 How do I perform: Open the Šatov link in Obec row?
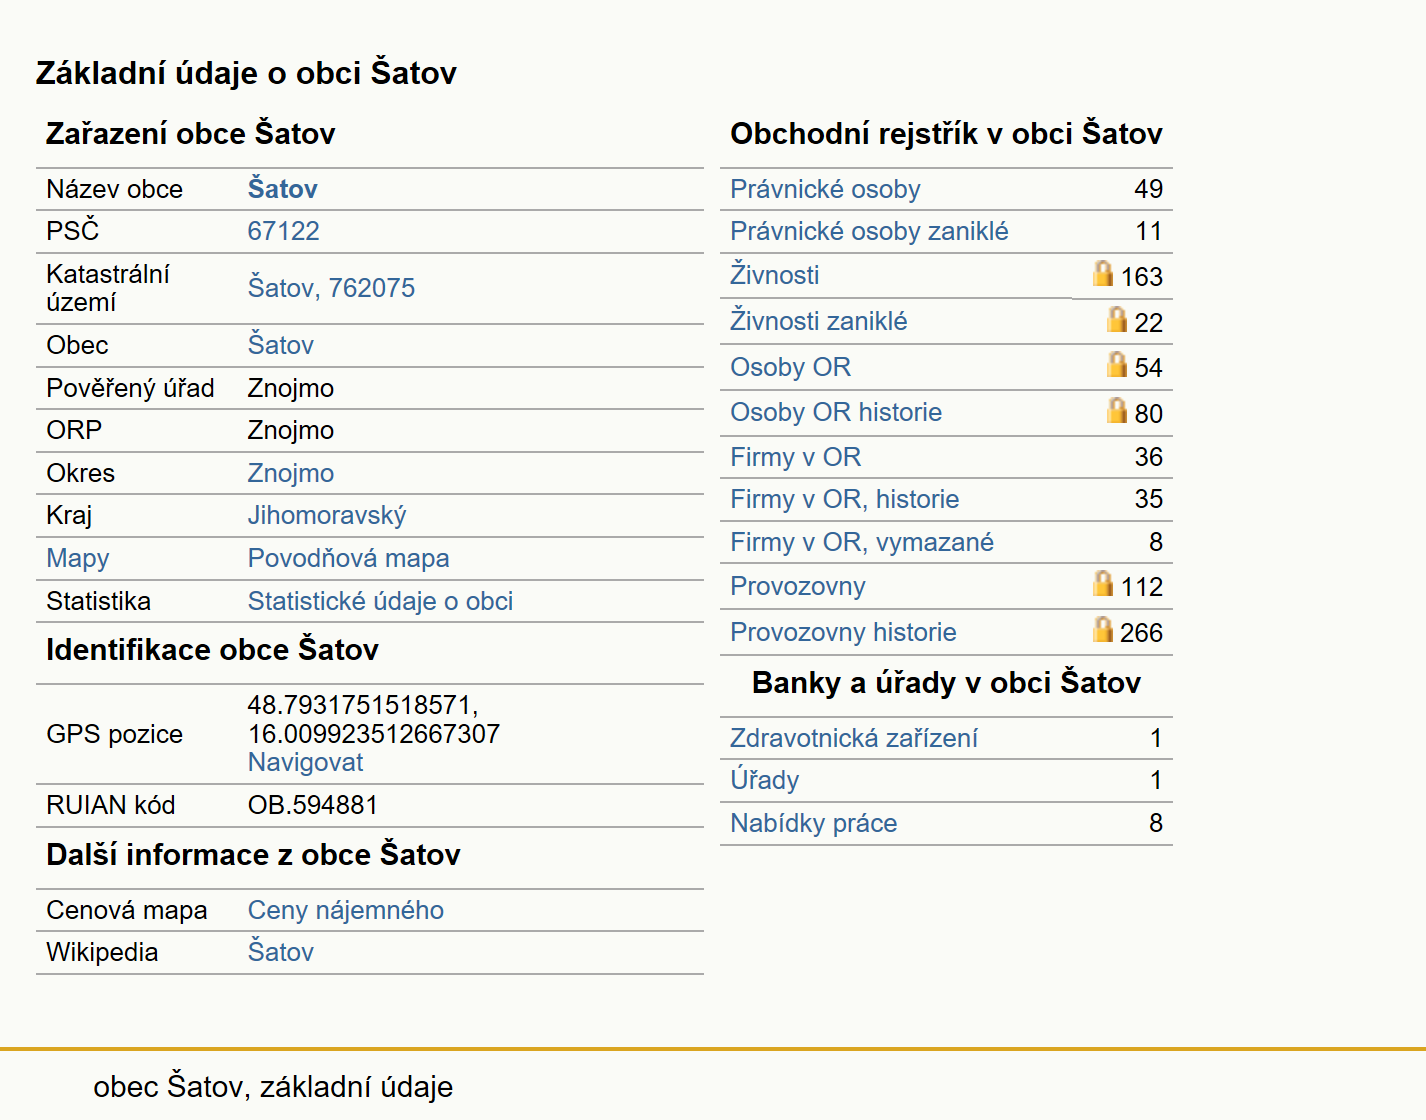(x=280, y=345)
